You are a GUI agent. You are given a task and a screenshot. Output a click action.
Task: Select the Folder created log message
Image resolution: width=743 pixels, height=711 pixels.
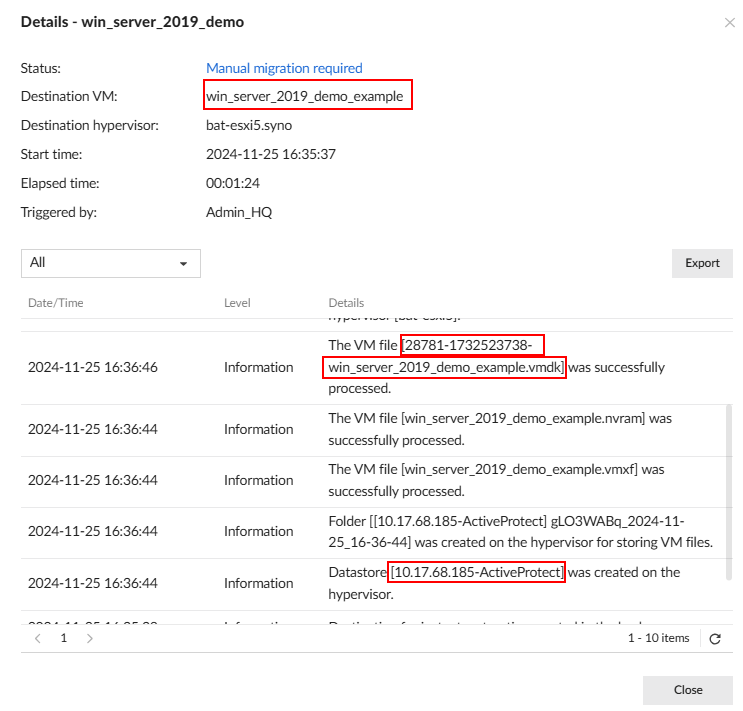click(520, 532)
